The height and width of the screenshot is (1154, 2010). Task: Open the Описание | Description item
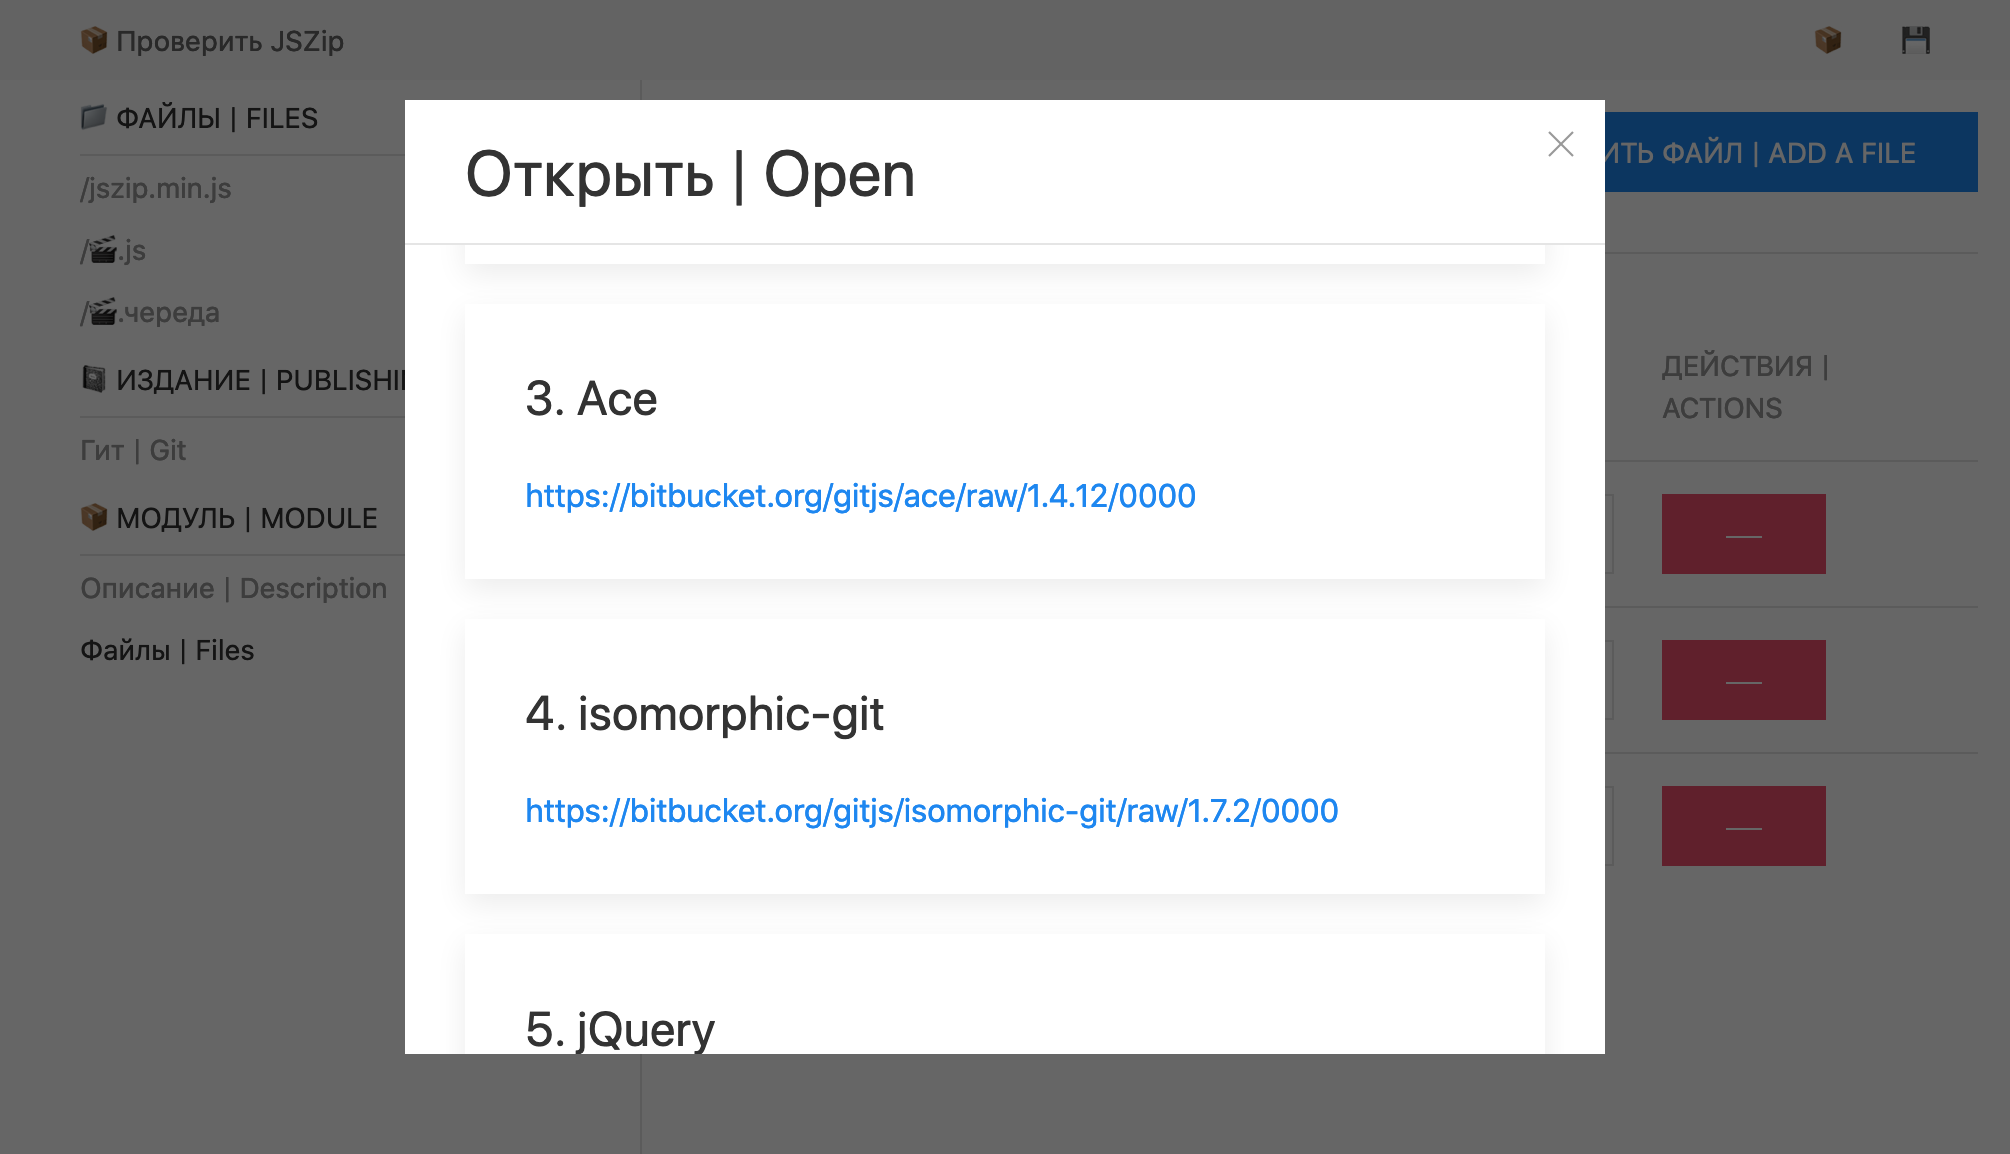pos(234,588)
